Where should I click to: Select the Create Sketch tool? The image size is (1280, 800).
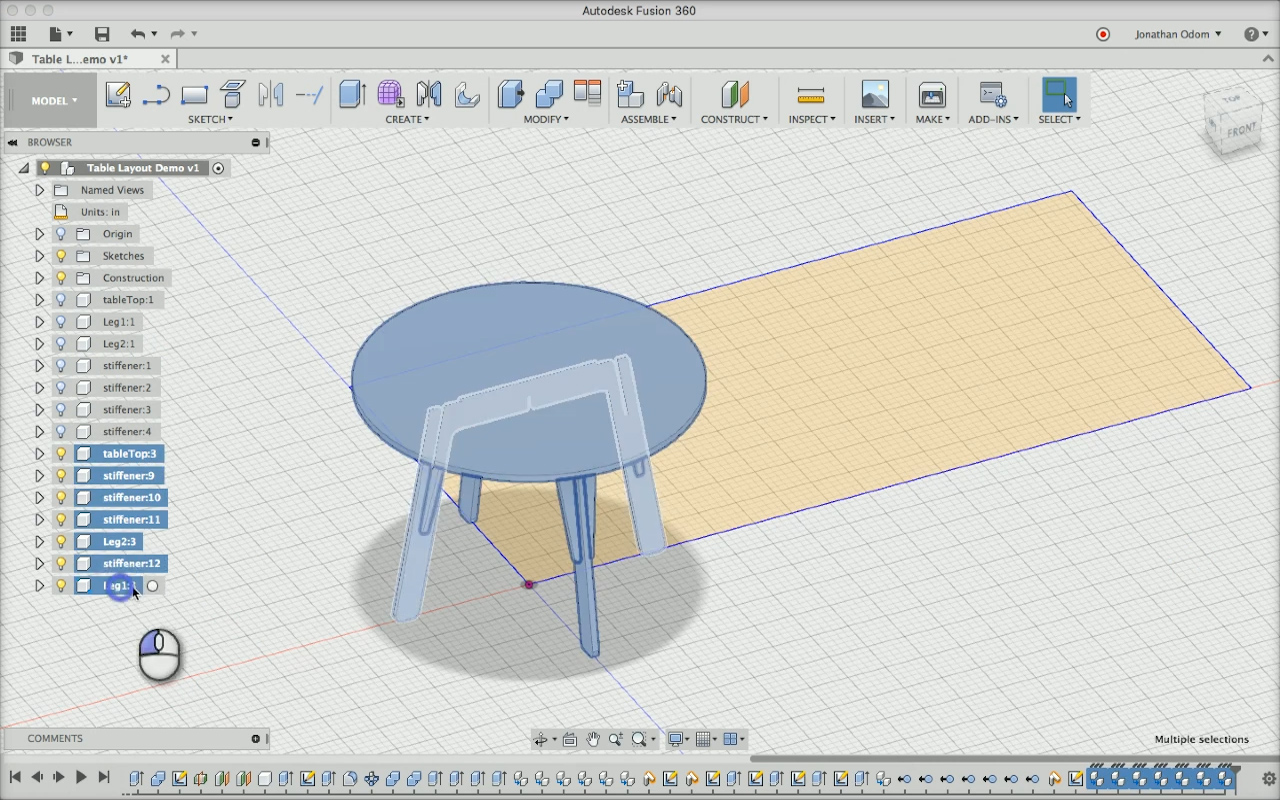coord(118,94)
